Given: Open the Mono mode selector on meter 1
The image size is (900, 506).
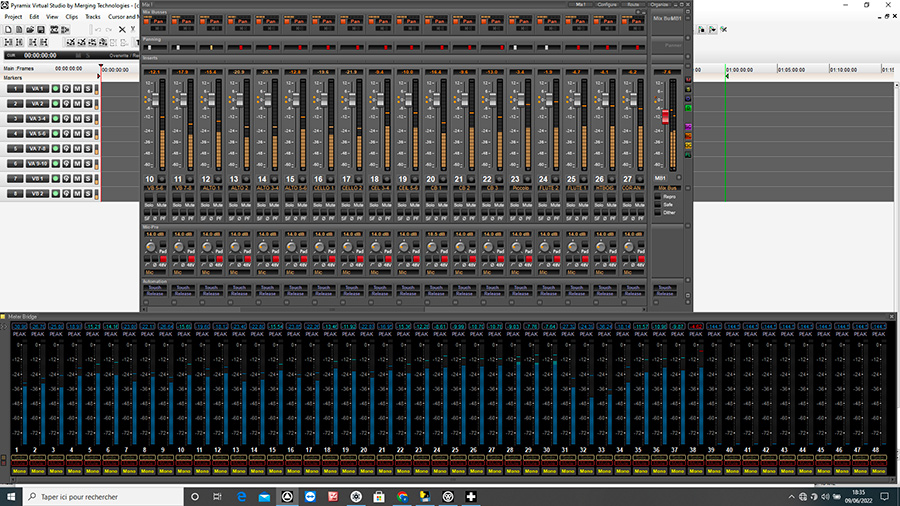Looking at the screenshot, I should pyautogui.click(x=19, y=471).
